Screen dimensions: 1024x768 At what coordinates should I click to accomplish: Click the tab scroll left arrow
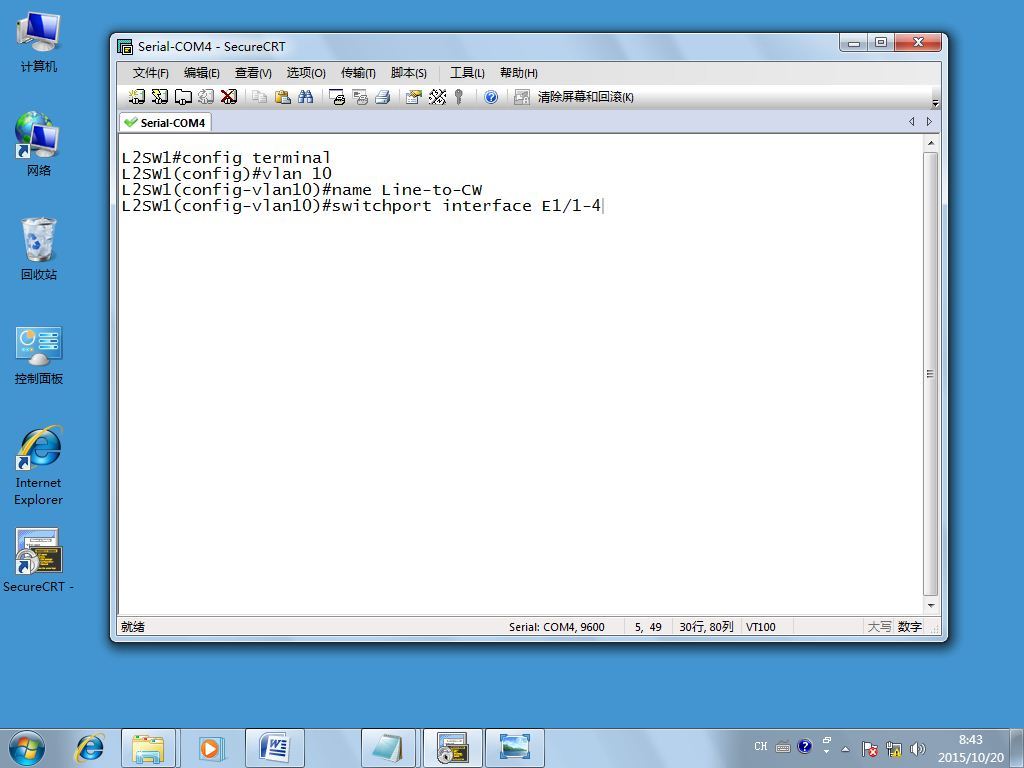(x=912, y=121)
